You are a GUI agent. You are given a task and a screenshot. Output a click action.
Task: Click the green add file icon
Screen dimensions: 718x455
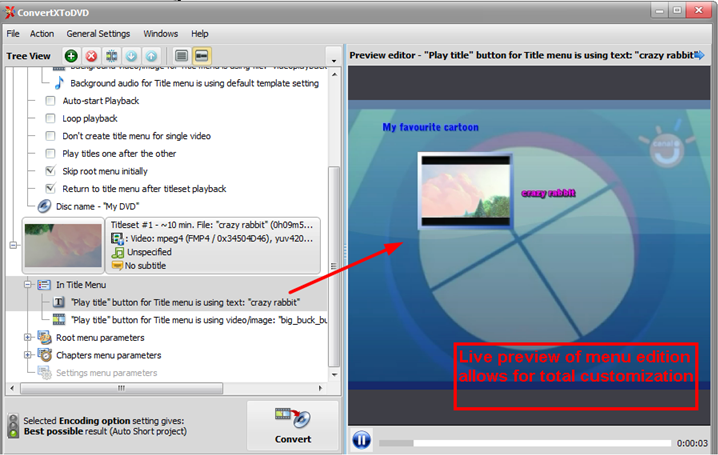point(71,56)
